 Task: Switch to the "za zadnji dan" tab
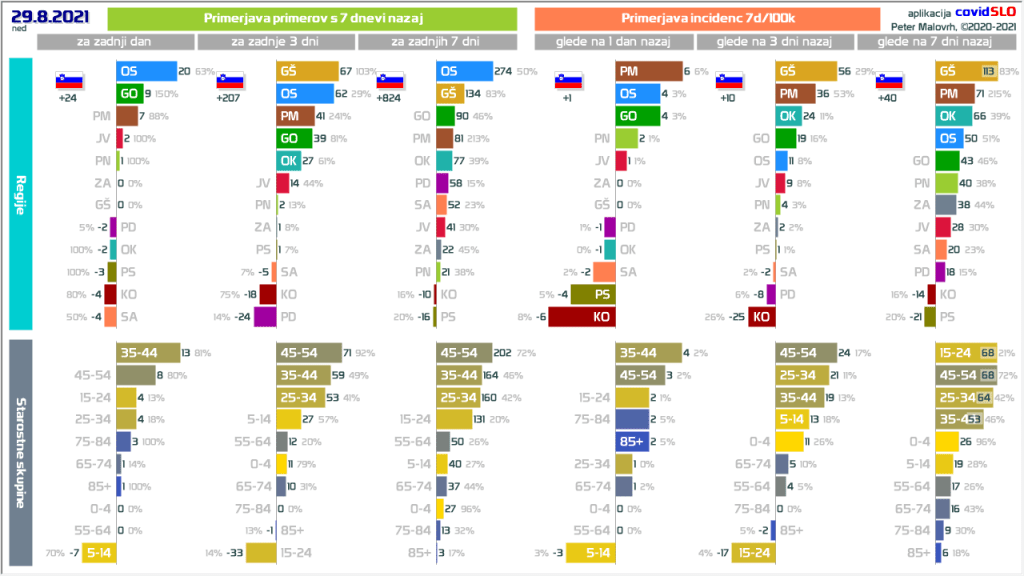(x=116, y=42)
